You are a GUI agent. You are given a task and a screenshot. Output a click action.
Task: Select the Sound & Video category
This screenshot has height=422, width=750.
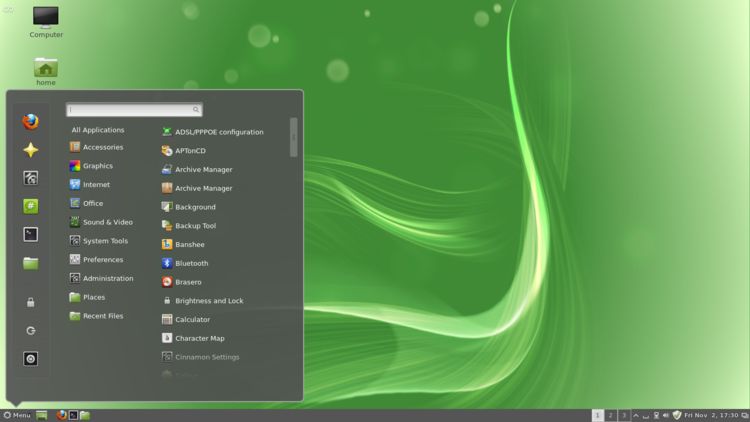[101, 222]
